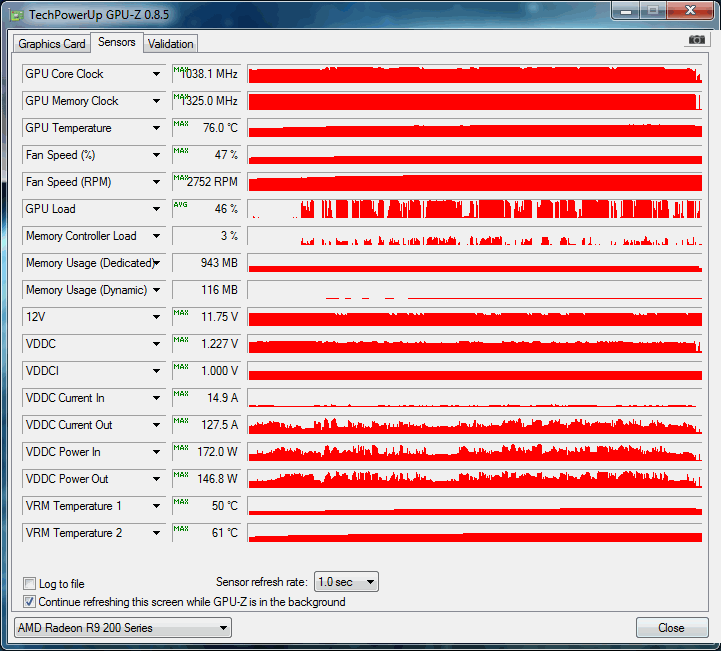Open the Memory Usage (Dedicated) dropdown
The image size is (721, 651).
(156, 263)
